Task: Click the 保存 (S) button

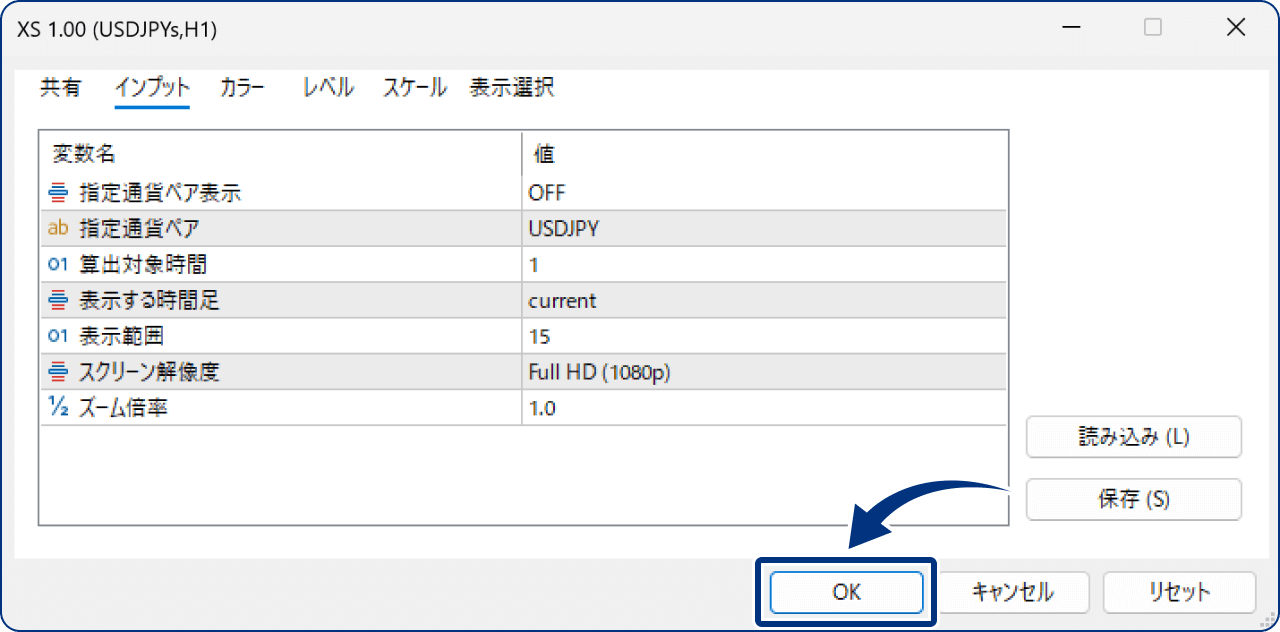Action: (1134, 499)
